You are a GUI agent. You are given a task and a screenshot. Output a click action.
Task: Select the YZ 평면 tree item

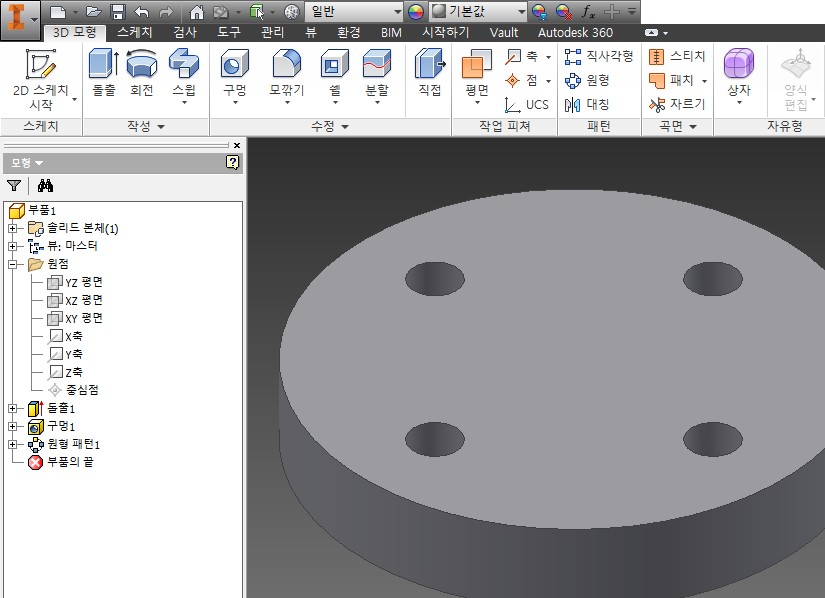75,282
